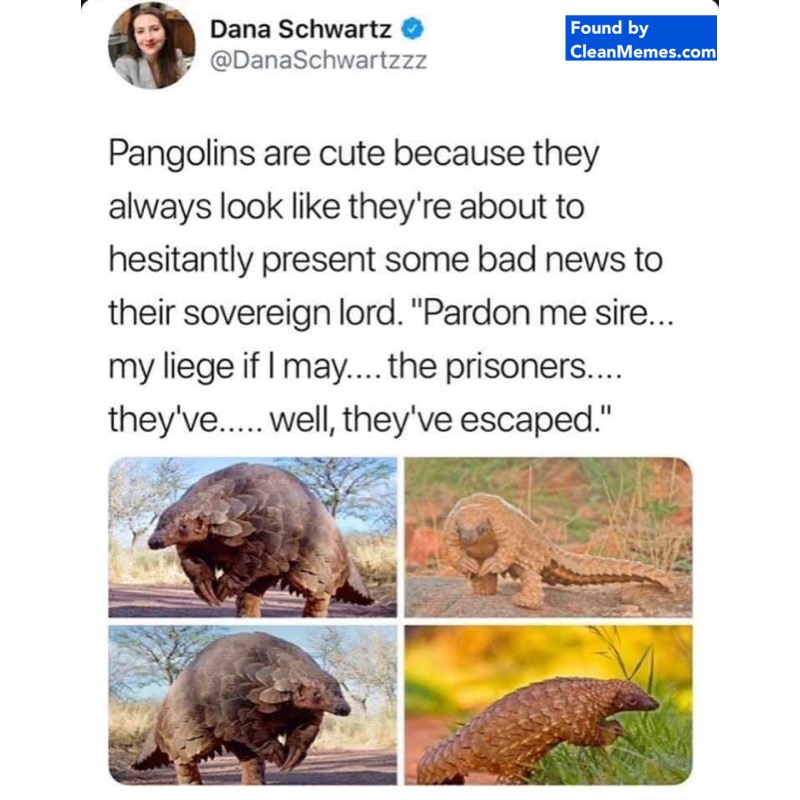This screenshot has height=800, width=800.
Task: Click tail of pangolin in top-right photo
Action: coord(612,571)
